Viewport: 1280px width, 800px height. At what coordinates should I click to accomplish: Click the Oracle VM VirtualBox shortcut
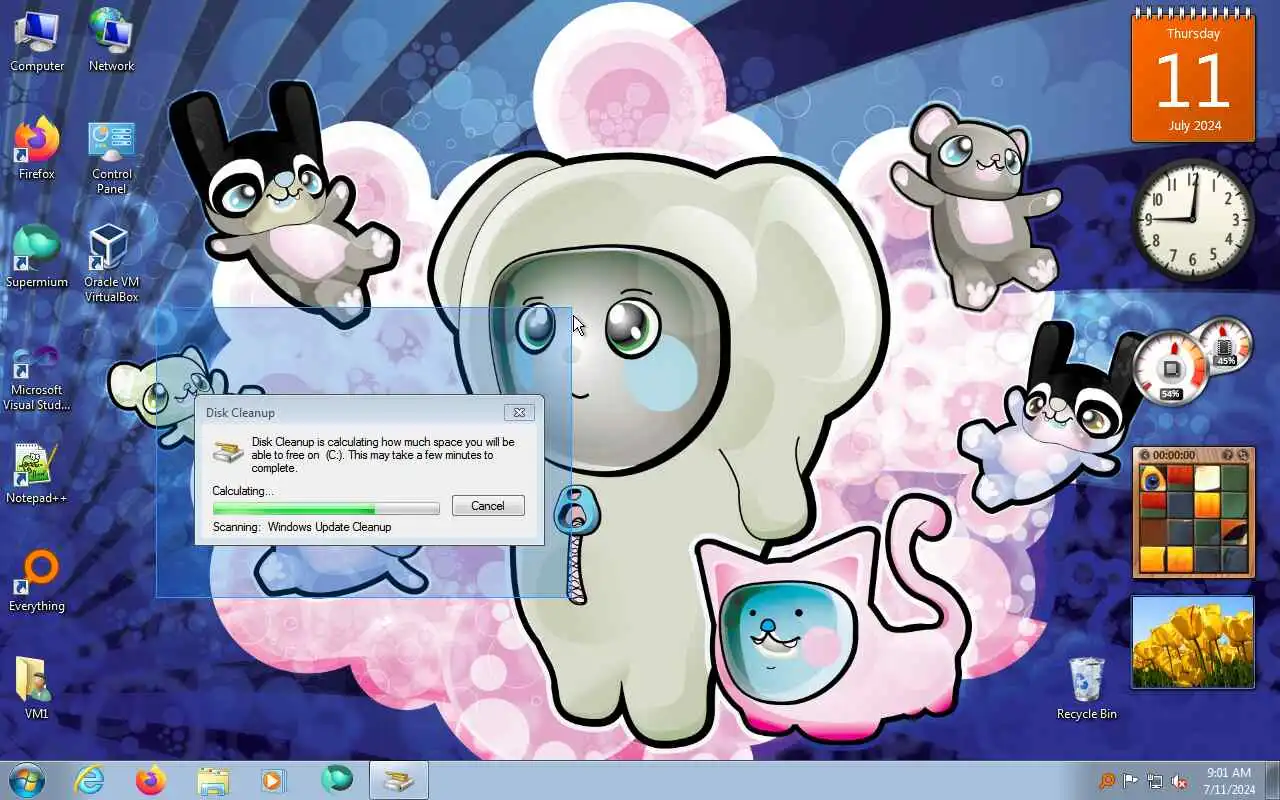tap(111, 263)
